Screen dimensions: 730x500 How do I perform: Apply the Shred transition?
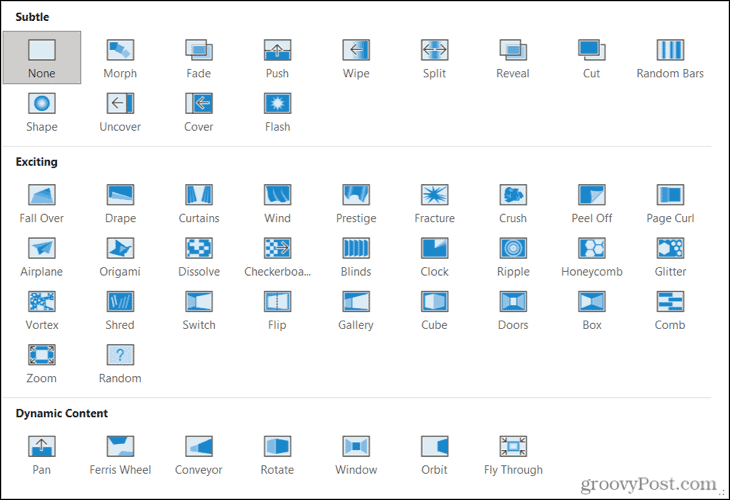(120, 310)
